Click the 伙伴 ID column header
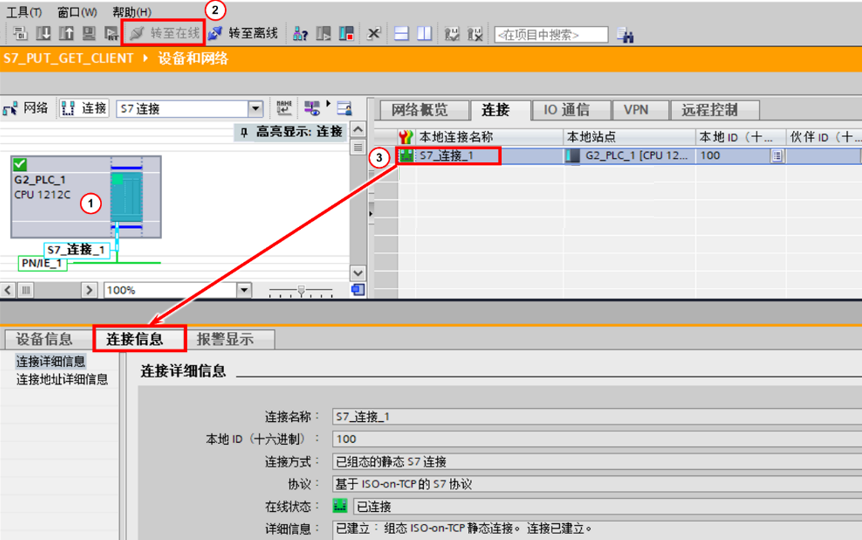This screenshot has width=862, height=540. [824, 137]
